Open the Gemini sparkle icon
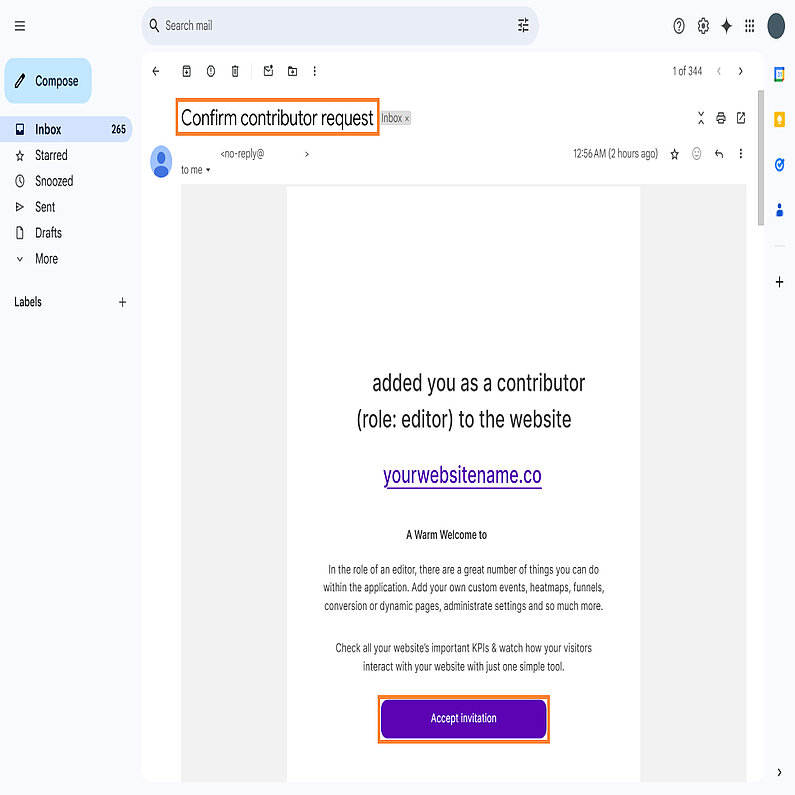Viewport: 795px width, 795px height. (726, 26)
